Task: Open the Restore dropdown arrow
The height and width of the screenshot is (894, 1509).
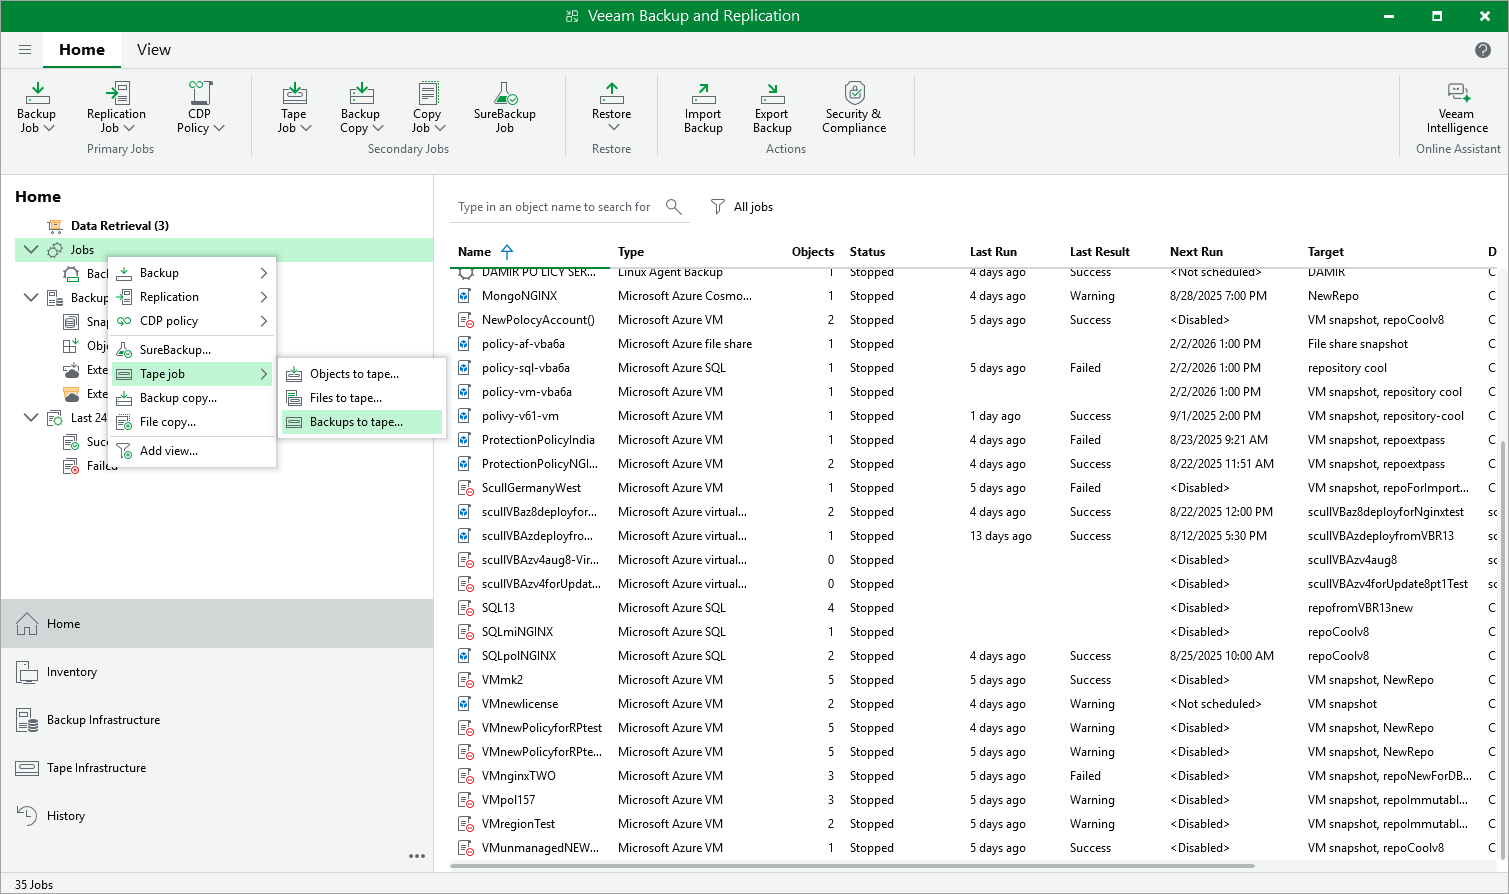Action: 613,127
